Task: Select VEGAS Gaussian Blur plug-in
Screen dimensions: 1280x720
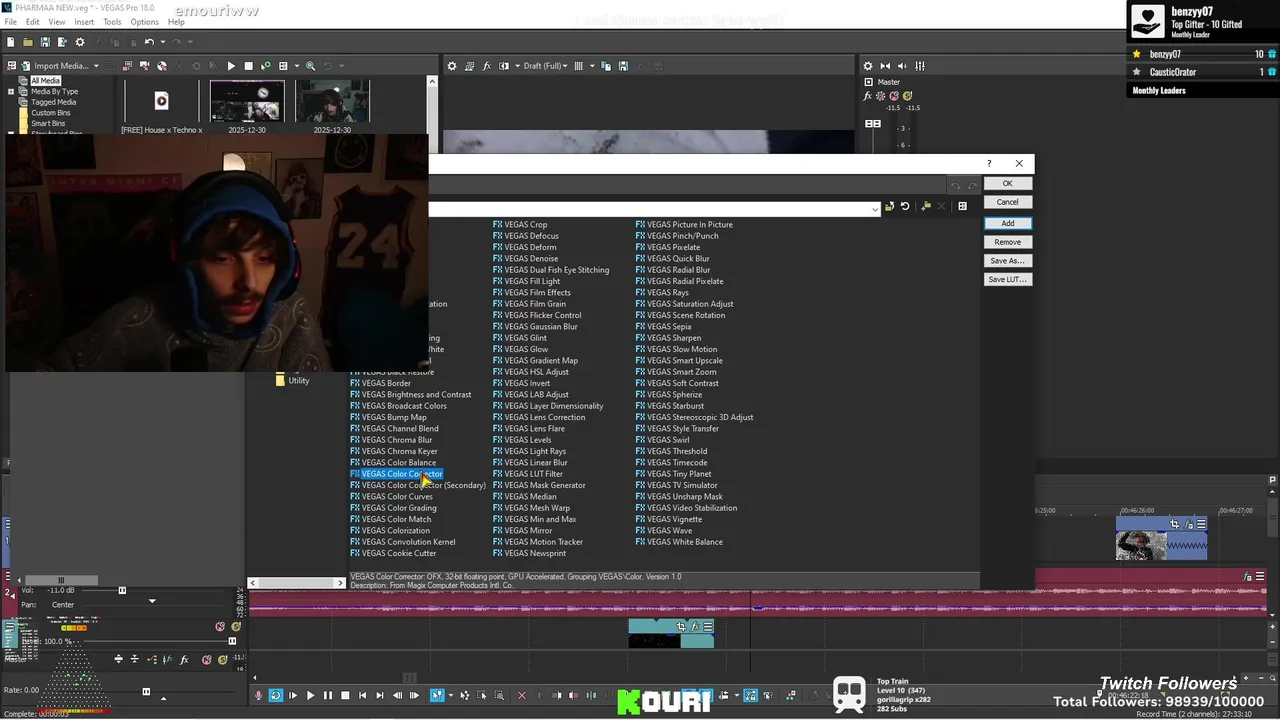Action: (x=535, y=327)
